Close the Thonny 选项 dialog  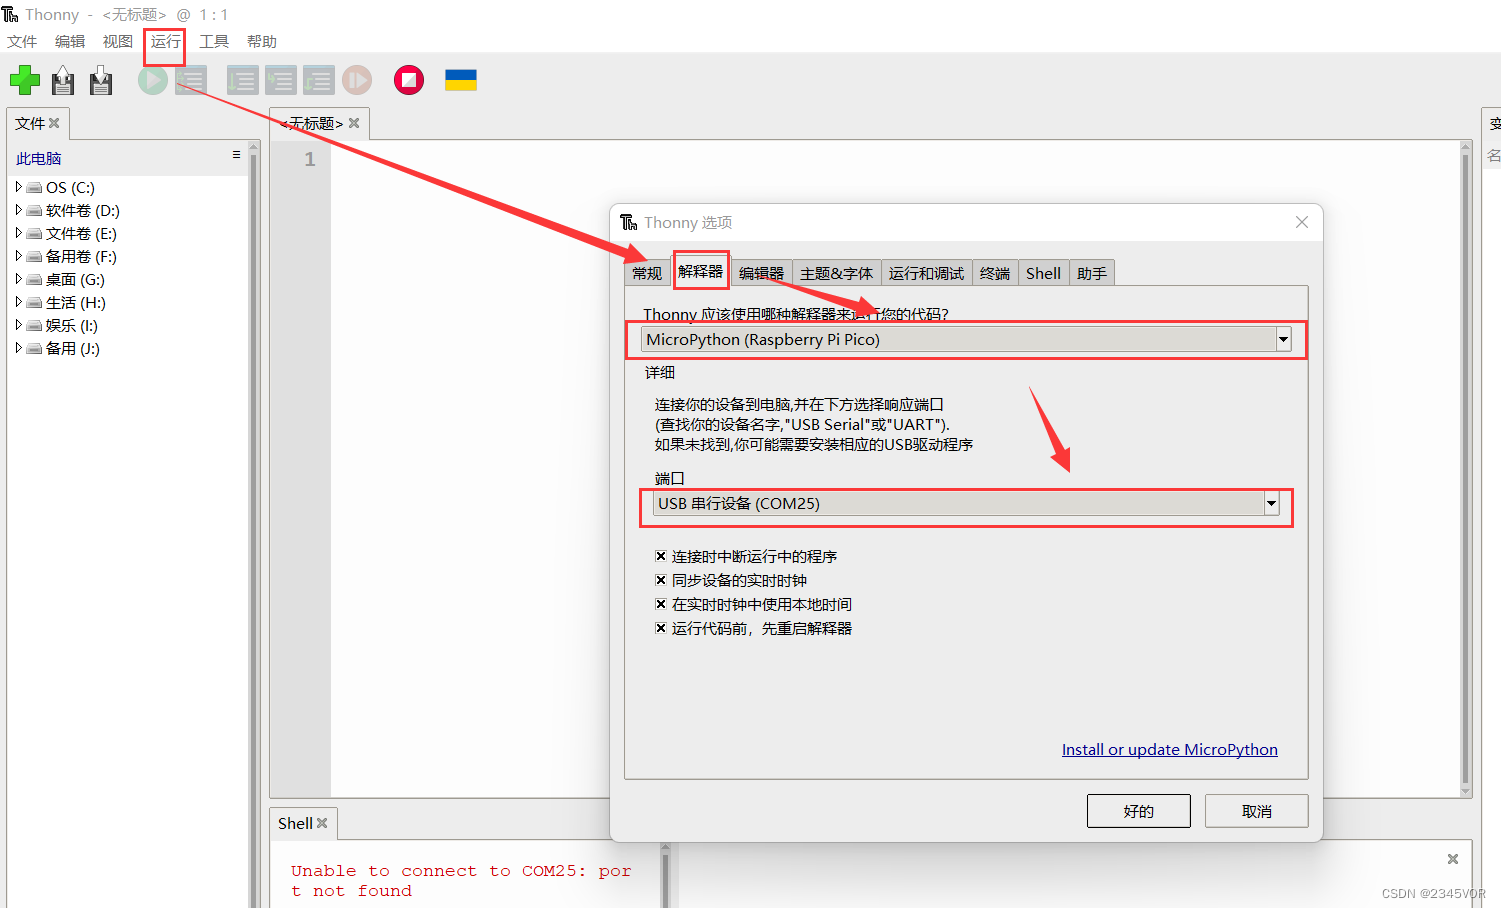pos(1302,222)
